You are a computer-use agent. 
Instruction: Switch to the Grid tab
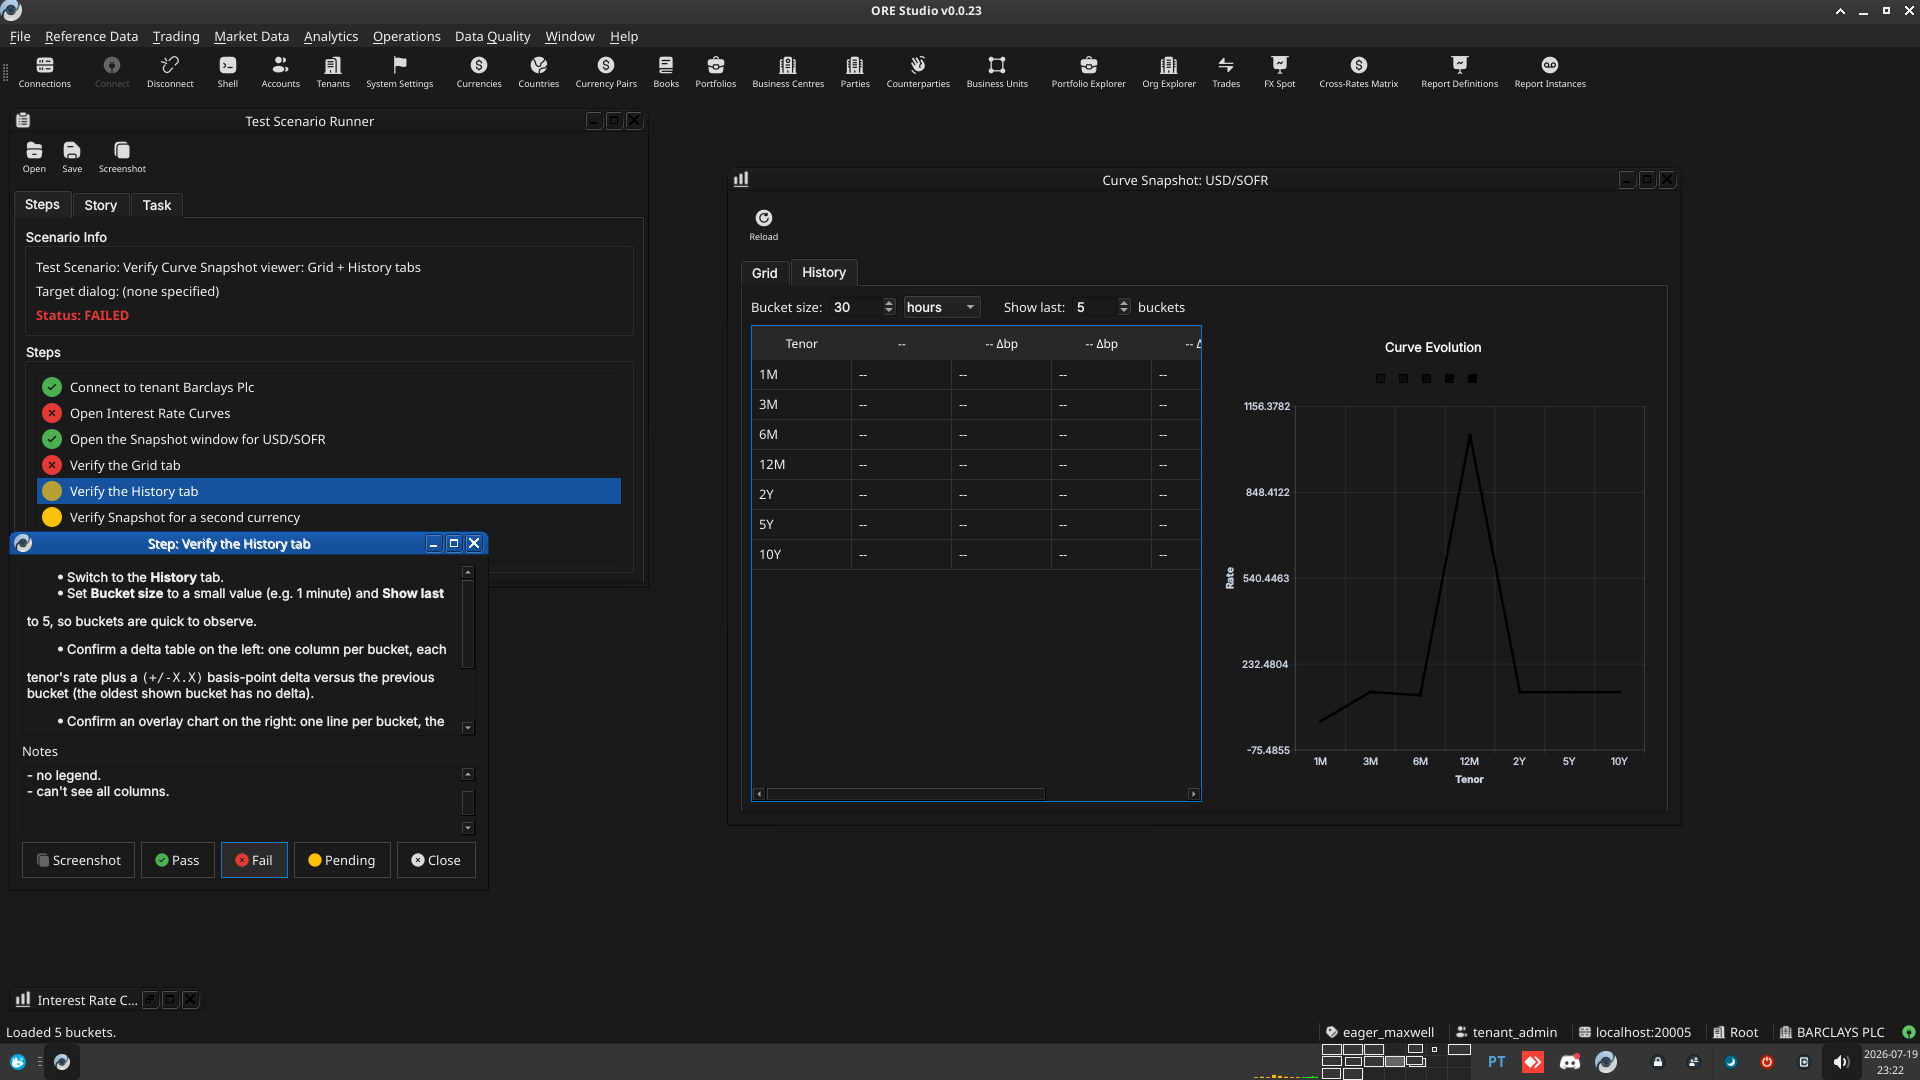click(764, 273)
